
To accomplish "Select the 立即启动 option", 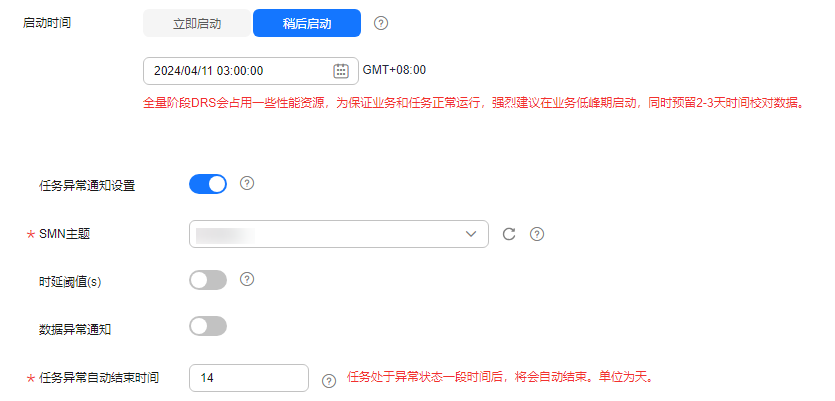I will click(197, 23).
